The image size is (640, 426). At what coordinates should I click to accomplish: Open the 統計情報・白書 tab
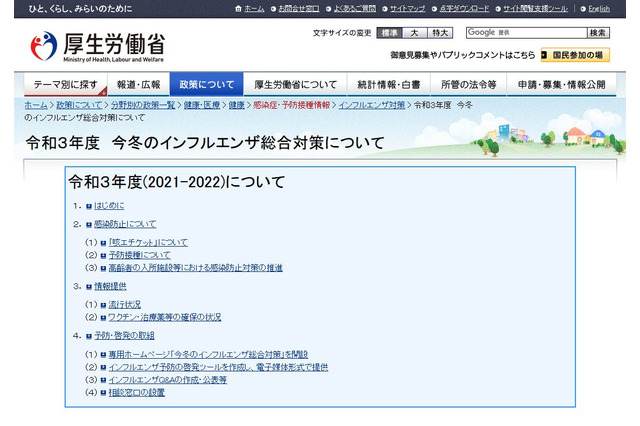click(388, 84)
